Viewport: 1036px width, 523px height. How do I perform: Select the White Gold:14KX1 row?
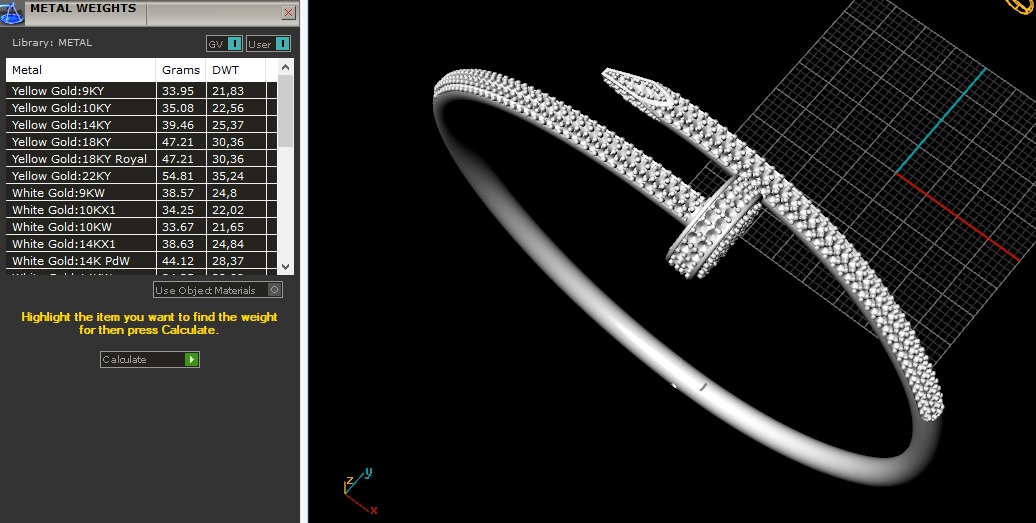141,244
